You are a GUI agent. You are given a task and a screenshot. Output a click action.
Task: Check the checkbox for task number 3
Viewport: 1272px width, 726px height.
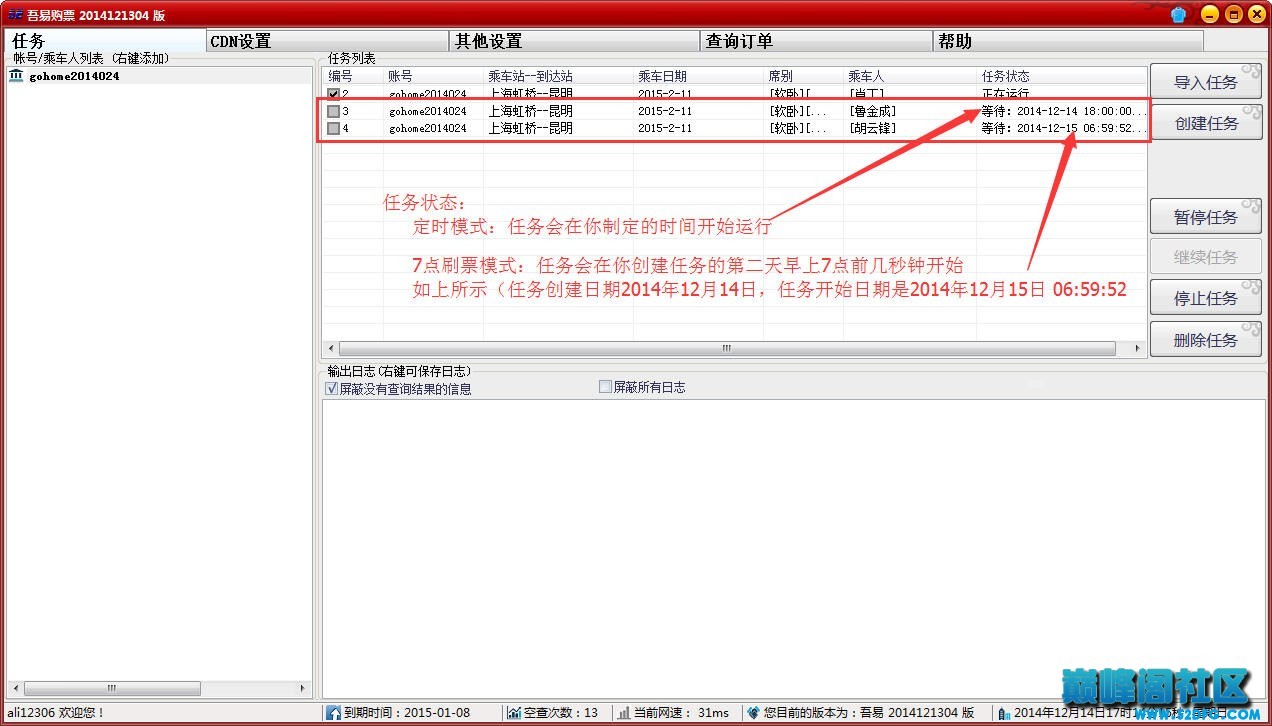(x=334, y=111)
